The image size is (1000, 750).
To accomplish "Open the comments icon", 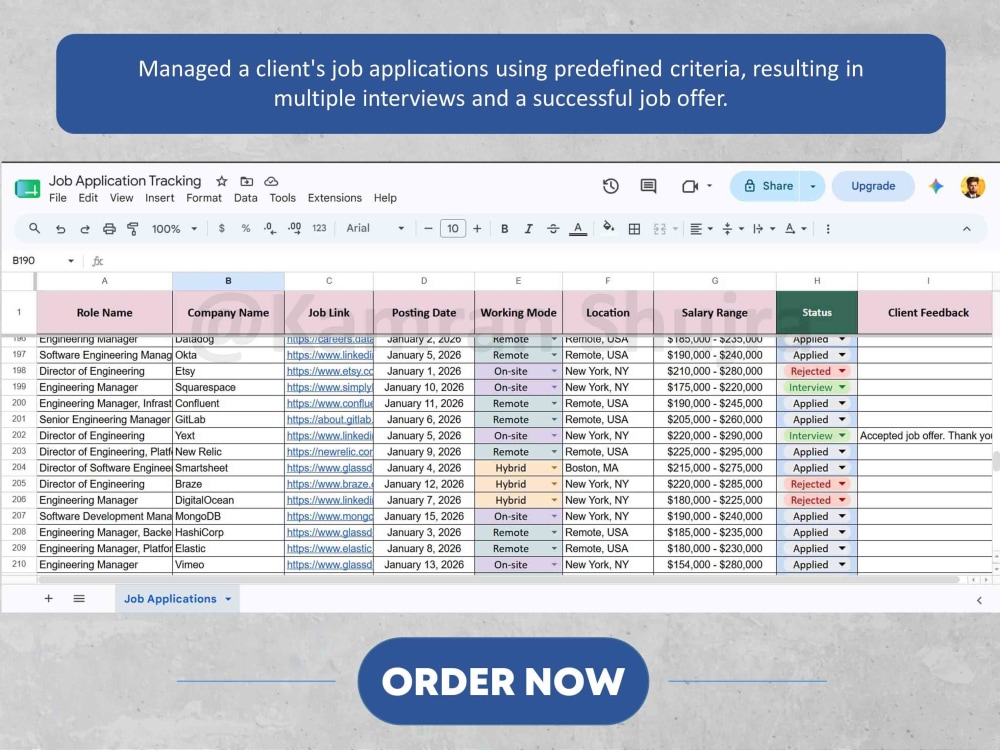I will (x=649, y=186).
